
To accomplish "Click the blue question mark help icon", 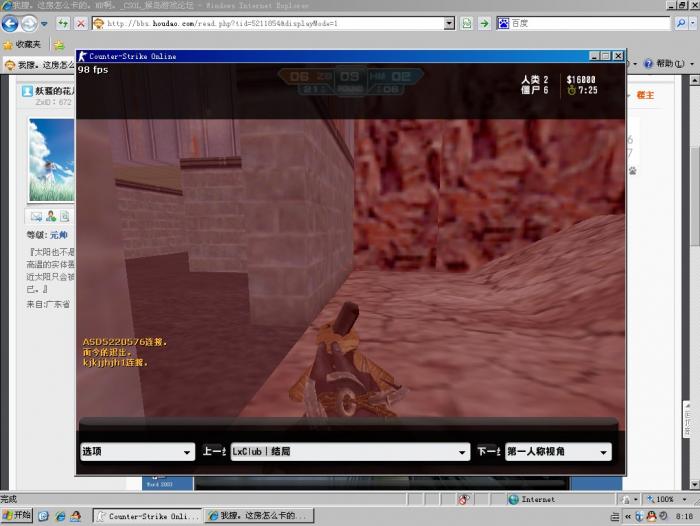I will [648, 64].
